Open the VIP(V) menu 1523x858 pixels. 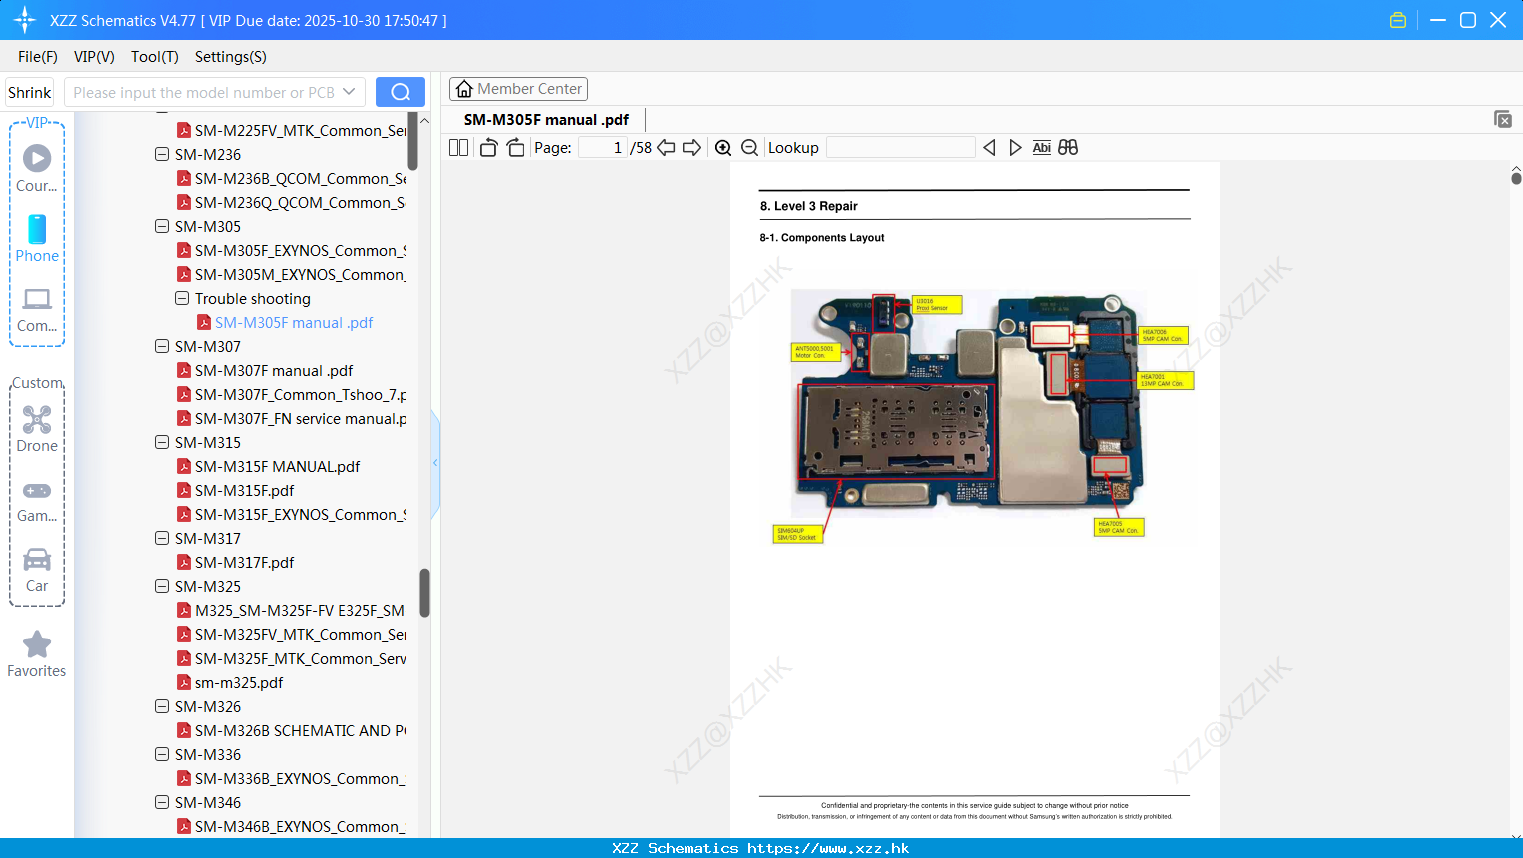[x=94, y=57]
